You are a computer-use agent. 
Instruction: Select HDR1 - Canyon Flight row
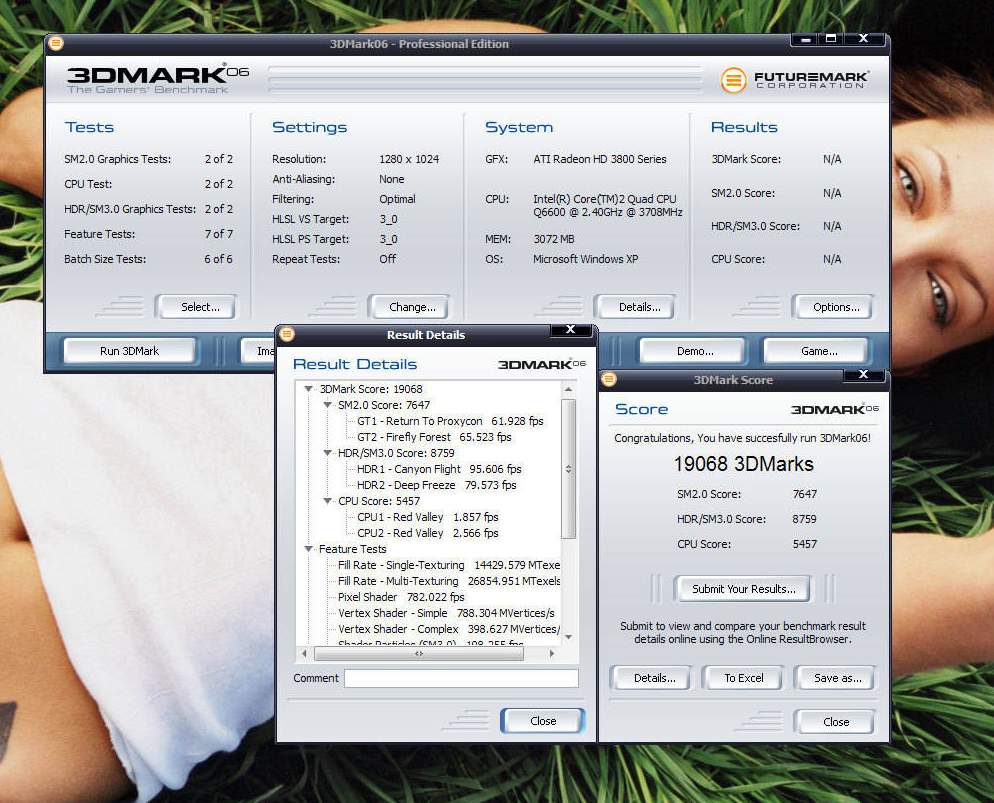(x=439, y=469)
